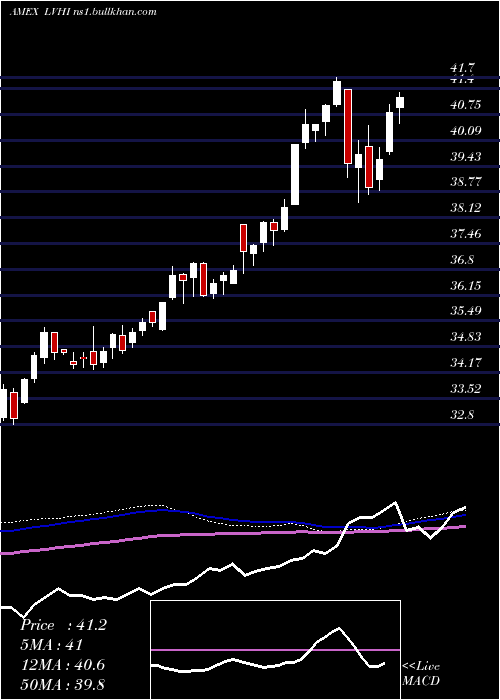Click the 38.77 price axis label
The image size is (500, 700).
click(466, 182)
